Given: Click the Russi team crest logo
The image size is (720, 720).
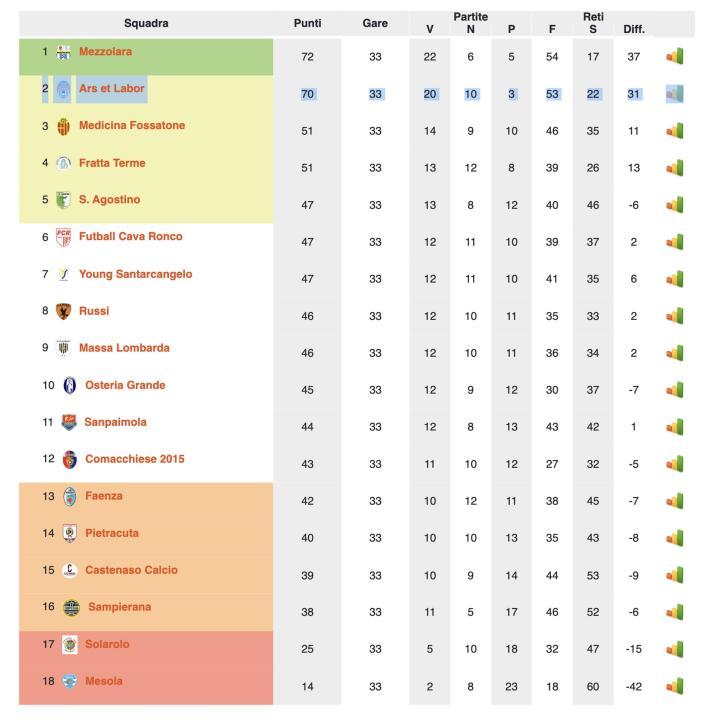Looking at the screenshot, I should (63, 311).
